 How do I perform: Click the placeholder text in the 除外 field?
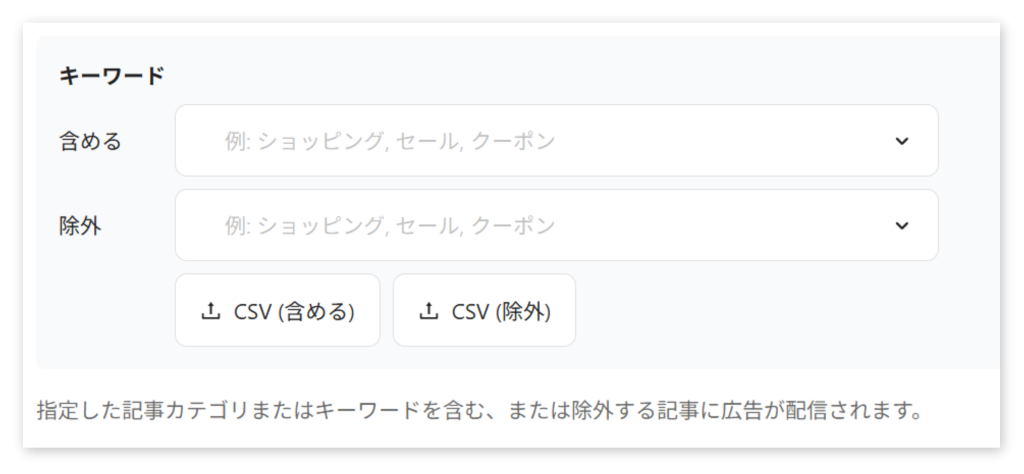click(390, 226)
